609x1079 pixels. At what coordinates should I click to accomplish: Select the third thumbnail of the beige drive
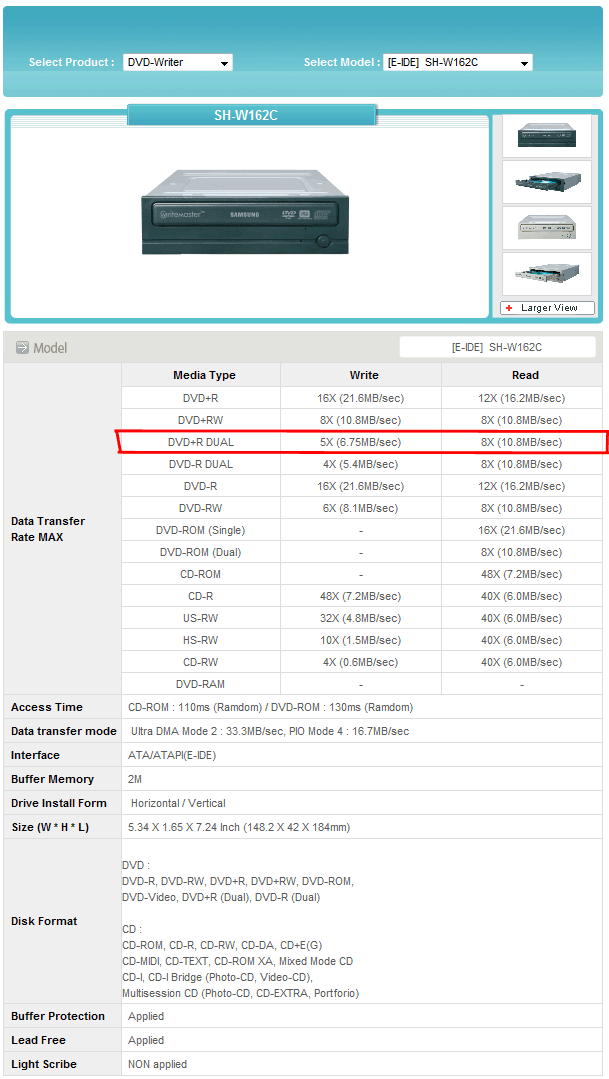547,228
